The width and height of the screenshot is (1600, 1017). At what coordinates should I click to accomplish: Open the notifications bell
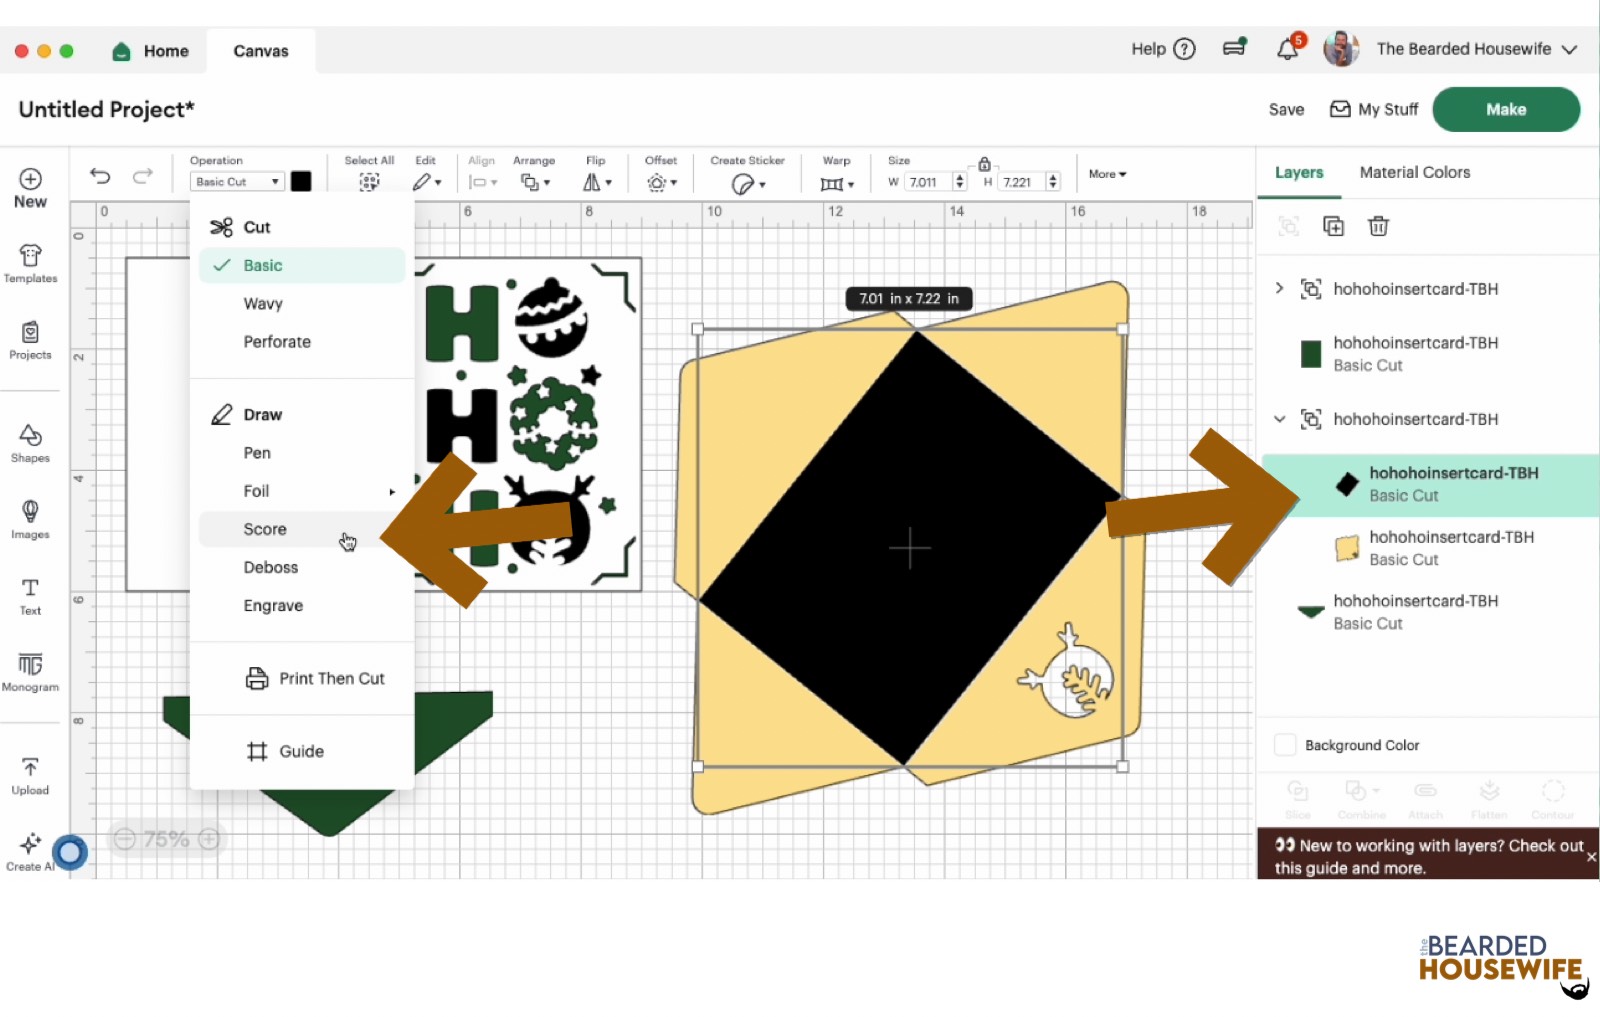[1287, 49]
